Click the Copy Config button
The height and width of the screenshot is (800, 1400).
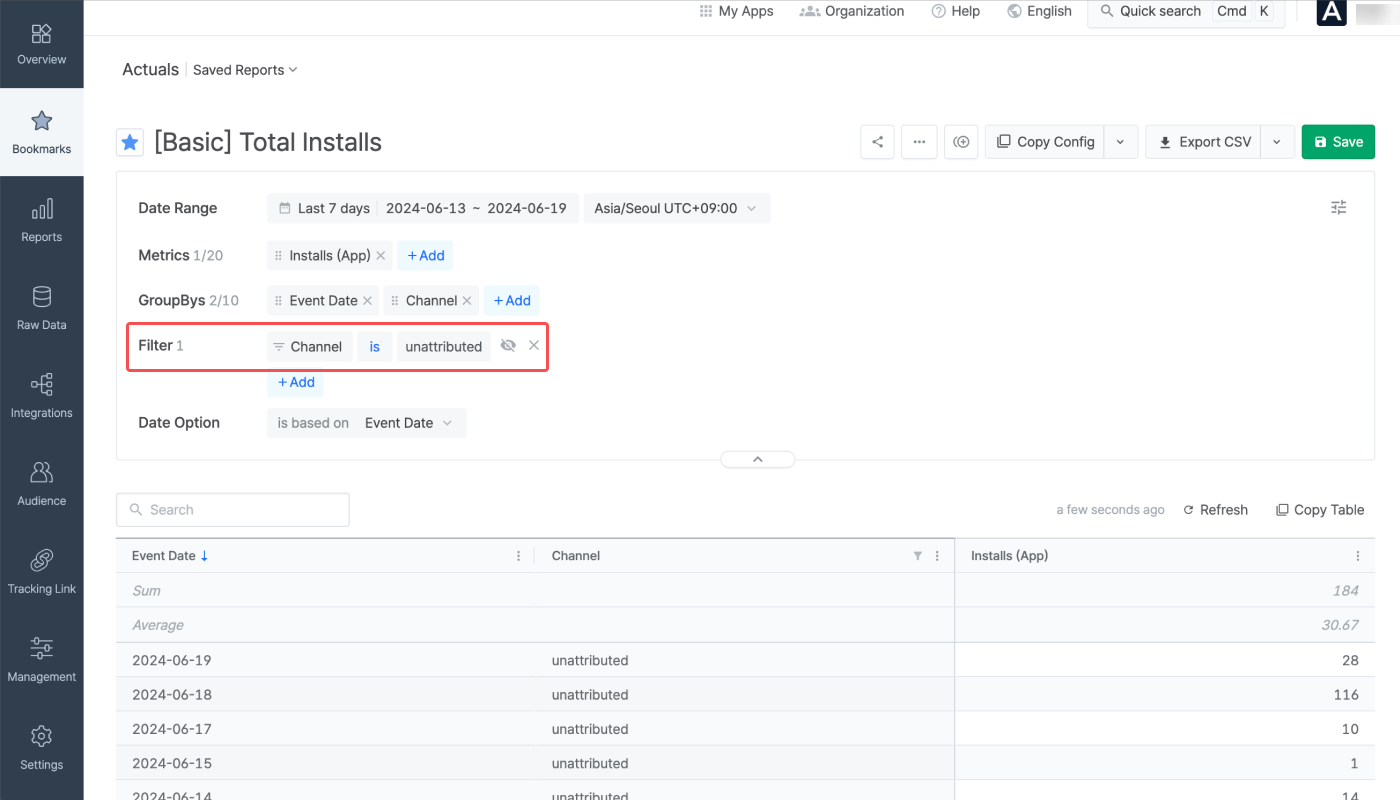(x=1045, y=142)
